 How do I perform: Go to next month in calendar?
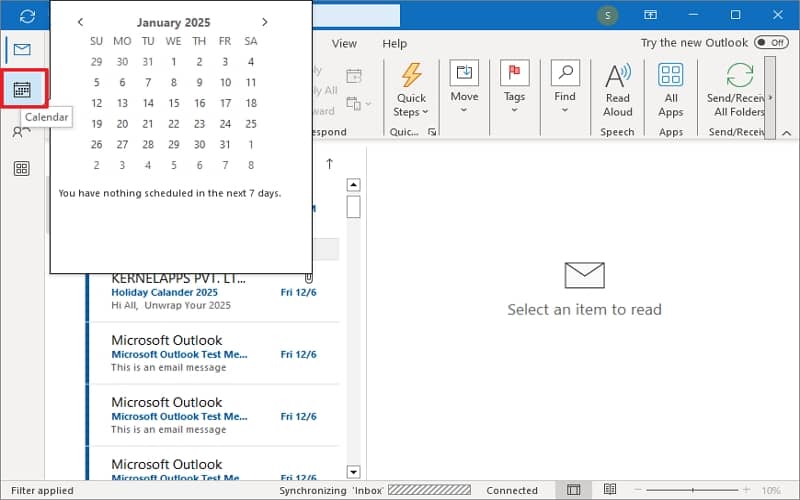[x=264, y=22]
